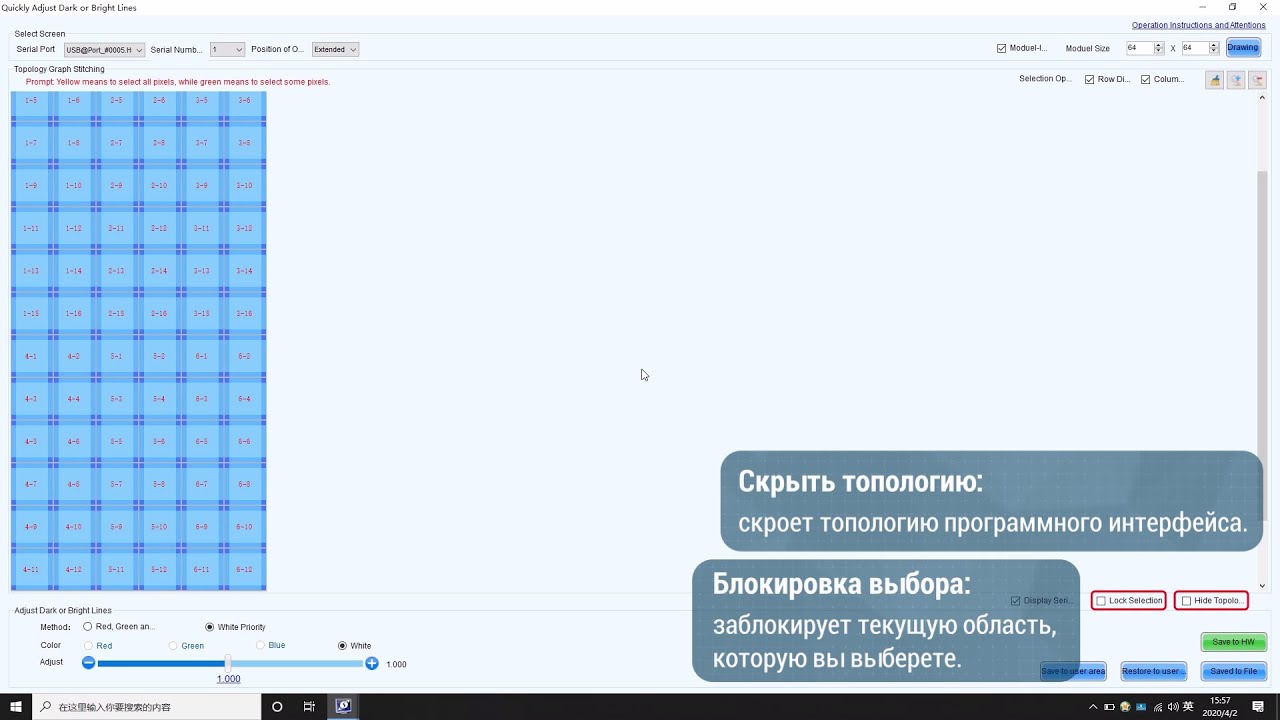This screenshot has width=1280, height=720.
Task: Toggle the Row Di... checkbox
Action: 1089,79
